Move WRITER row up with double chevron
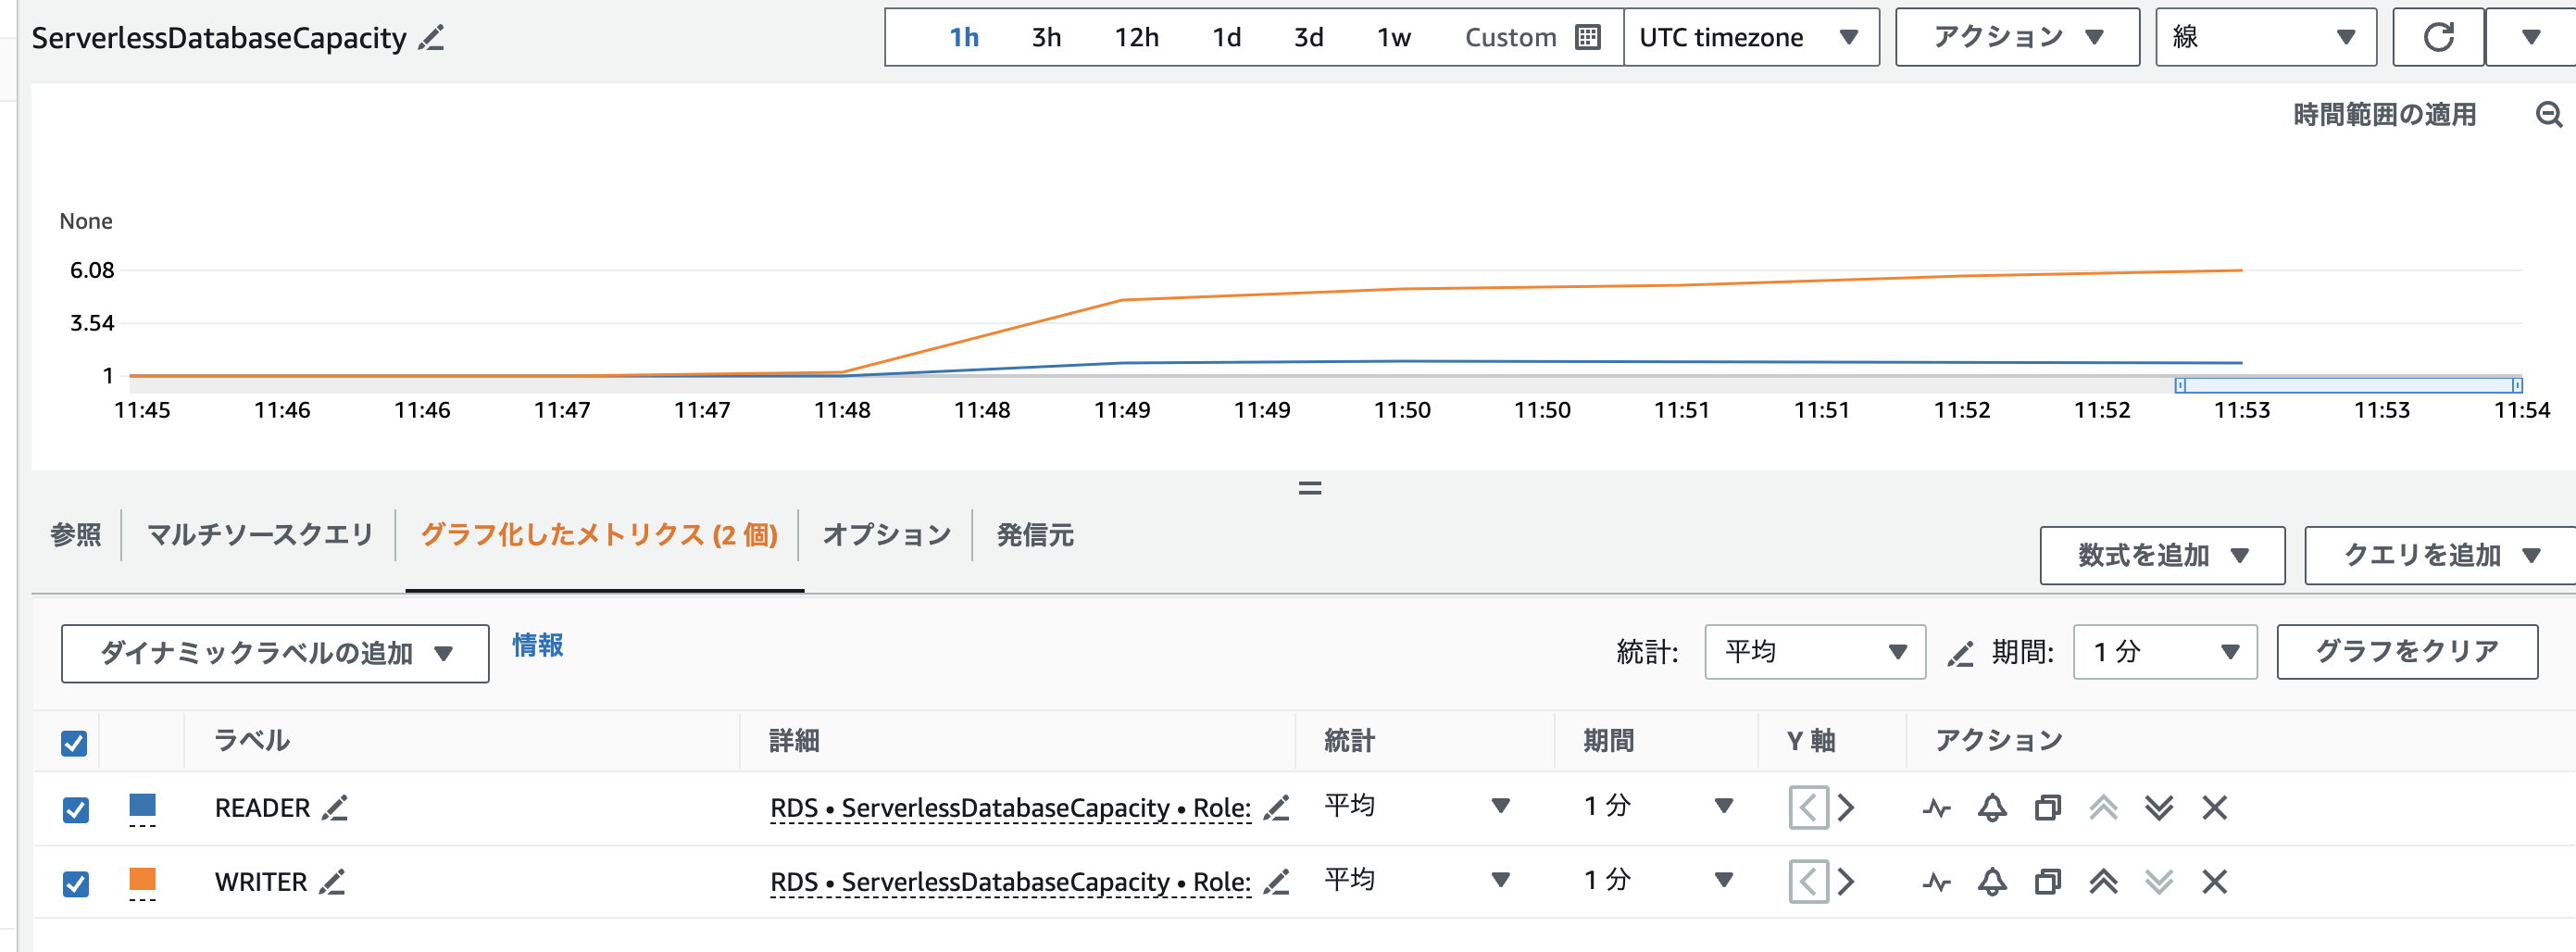Screen dimensions: 2576x952 [2103, 882]
